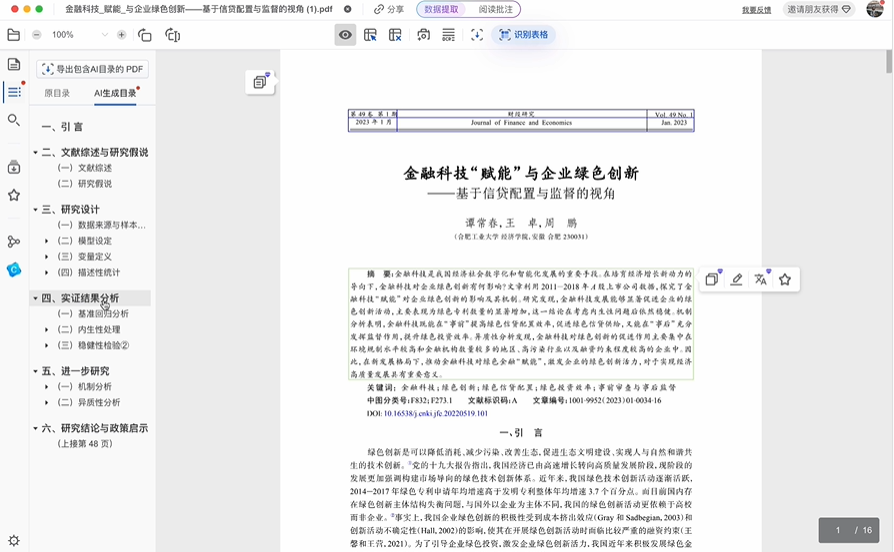Screen dimensions: 894x552
Task: Open the blue AI assistant sidebar icon
Action: point(14,269)
